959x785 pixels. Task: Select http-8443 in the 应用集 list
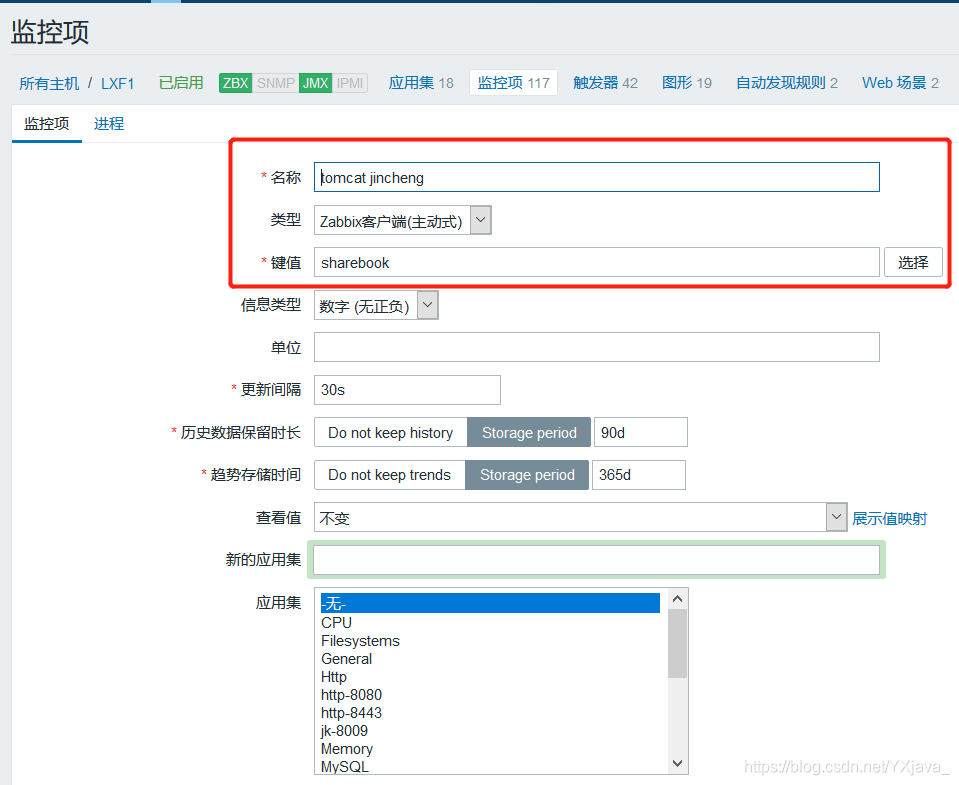pos(490,713)
